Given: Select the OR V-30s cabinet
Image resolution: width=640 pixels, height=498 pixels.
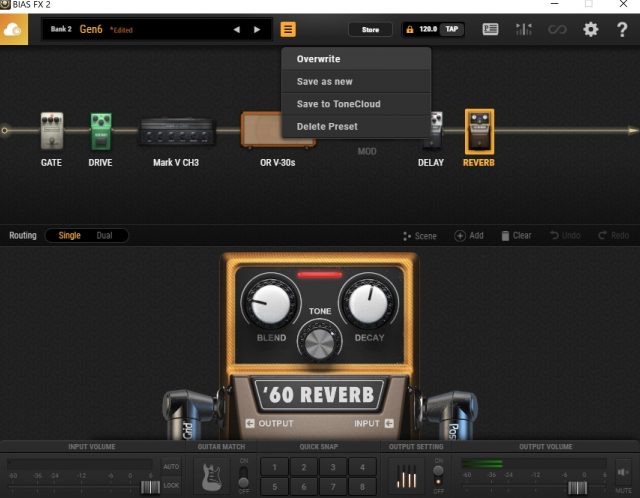Looking at the screenshot, I should click(x=261, y=130).
